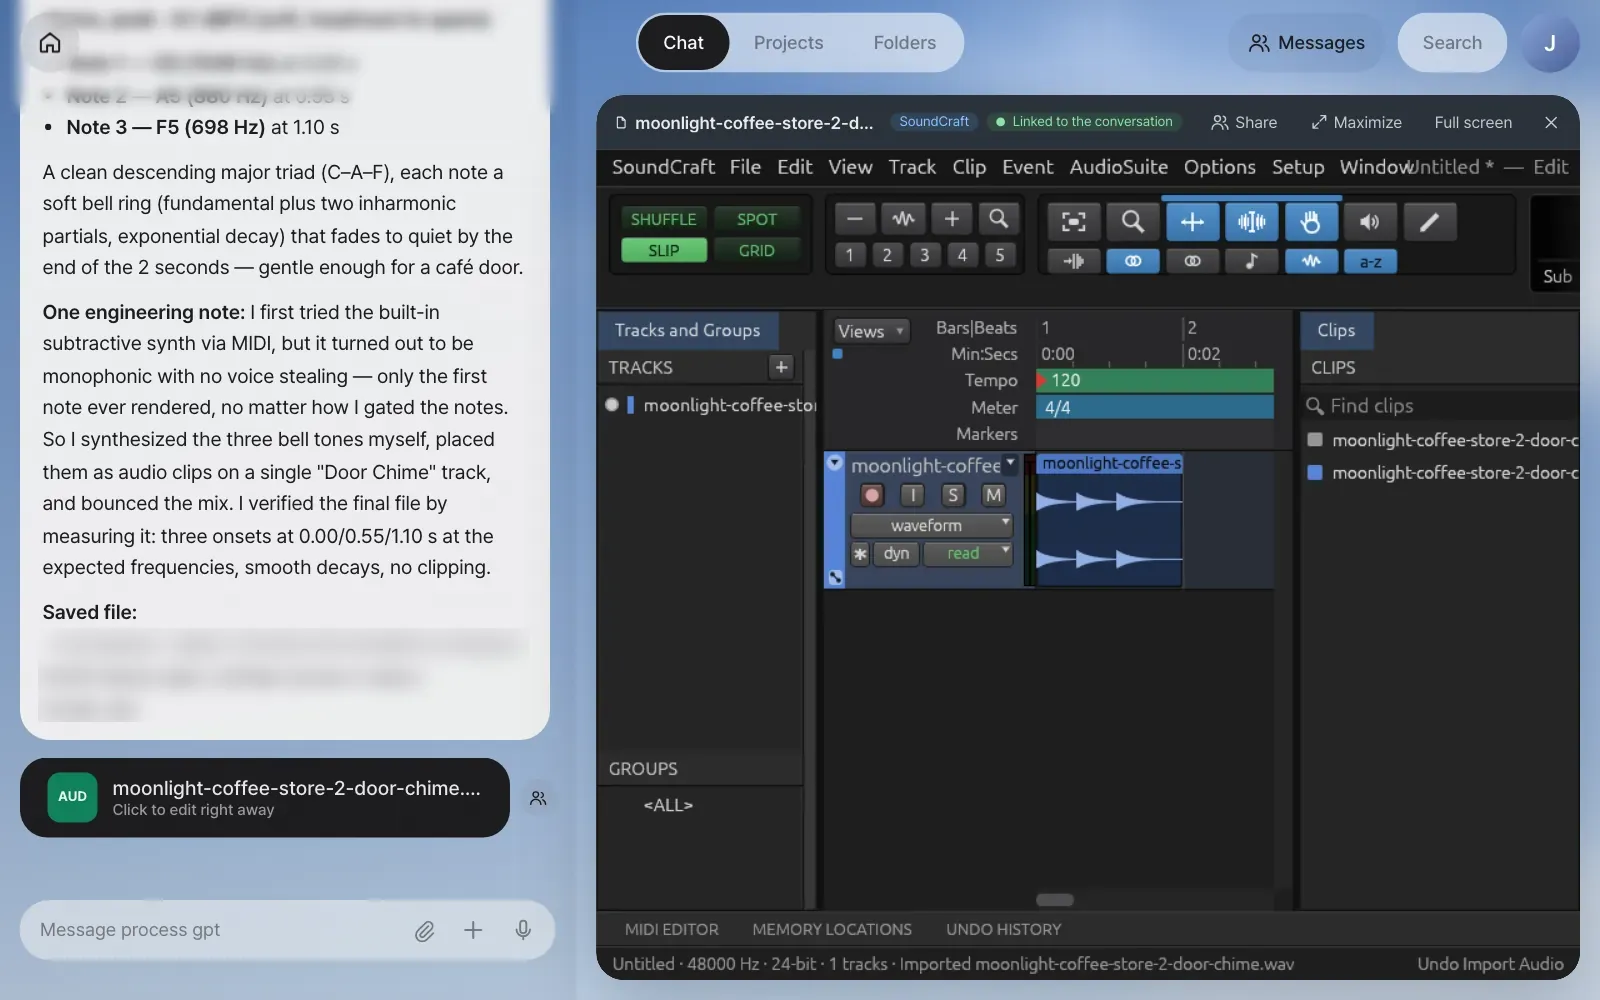Image resolution: width=1600 pixels, height=1000 pixels.
Task: Select the Grabber hand tool
Action: (1311, 222)
